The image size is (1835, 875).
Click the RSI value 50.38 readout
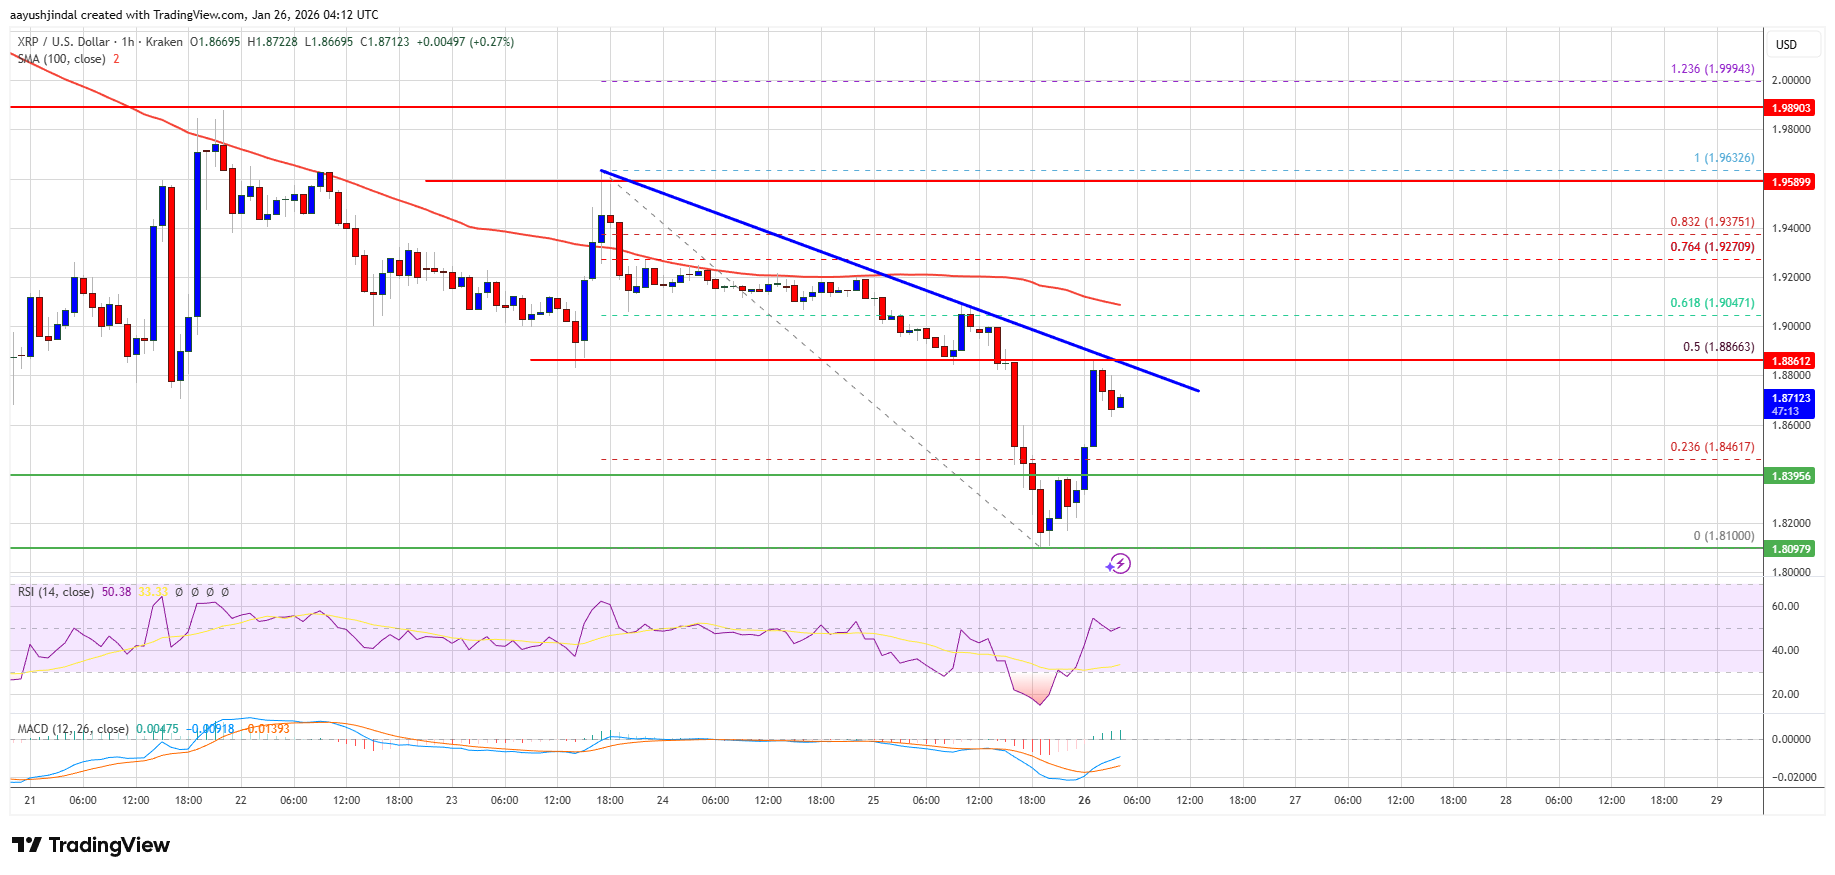(x=116, y=592)
